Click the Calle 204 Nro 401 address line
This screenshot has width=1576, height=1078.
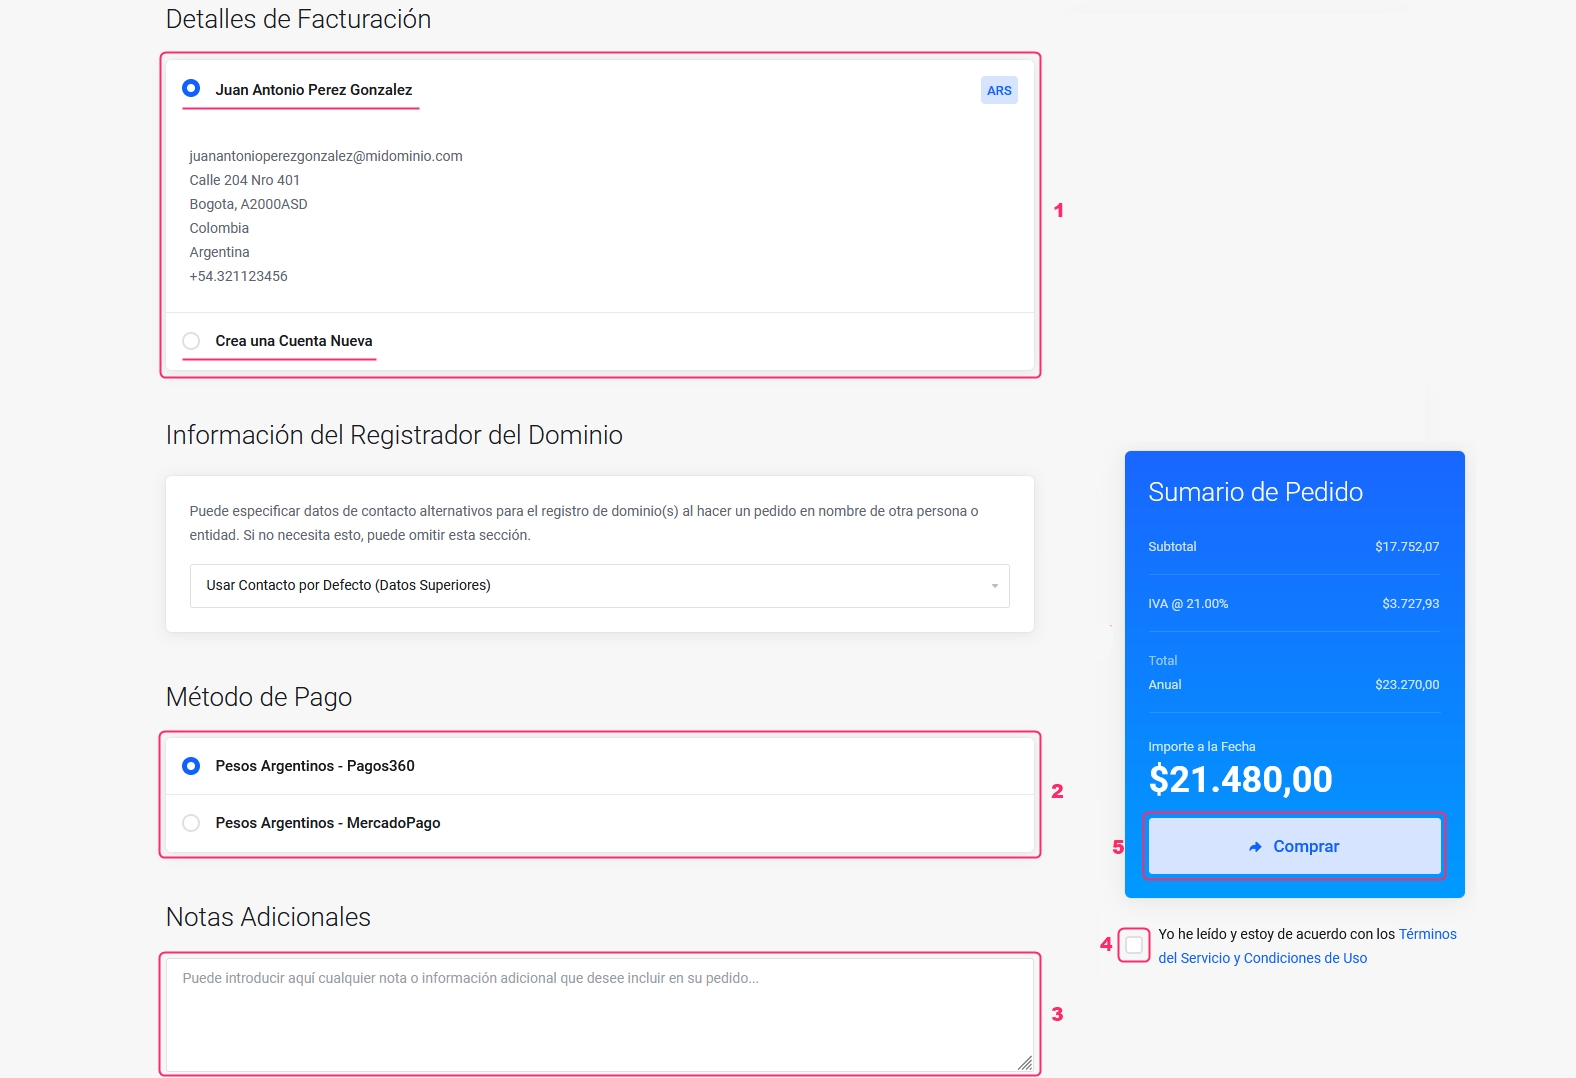(x=244, y=180)
